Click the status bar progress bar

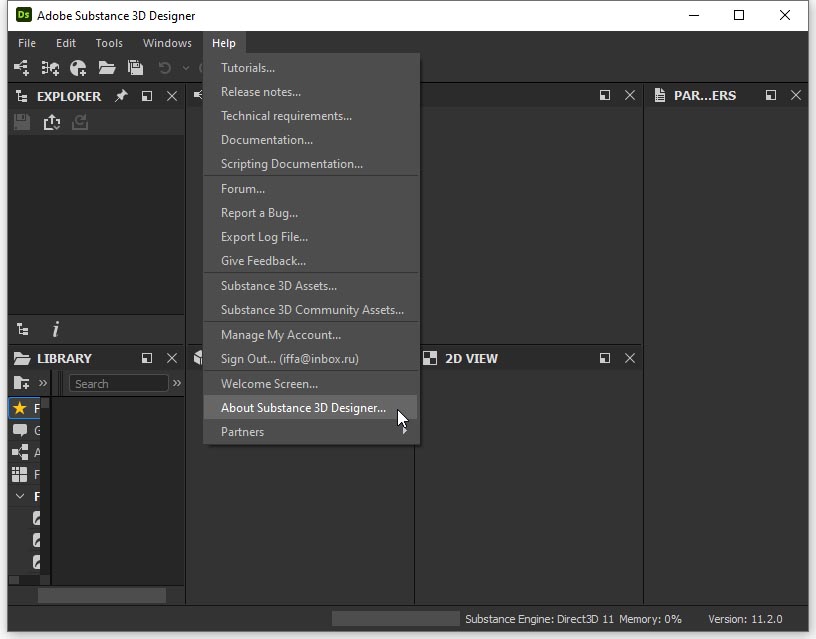pyautogui.click(x=396, y=619)
